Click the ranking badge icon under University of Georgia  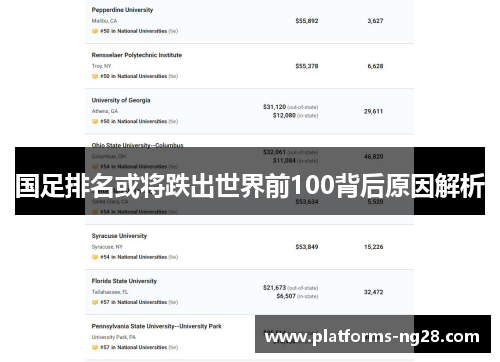tap(95, 121)
